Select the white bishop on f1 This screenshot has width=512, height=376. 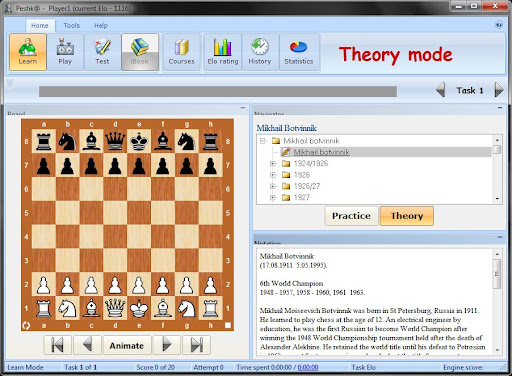(163, 308)
